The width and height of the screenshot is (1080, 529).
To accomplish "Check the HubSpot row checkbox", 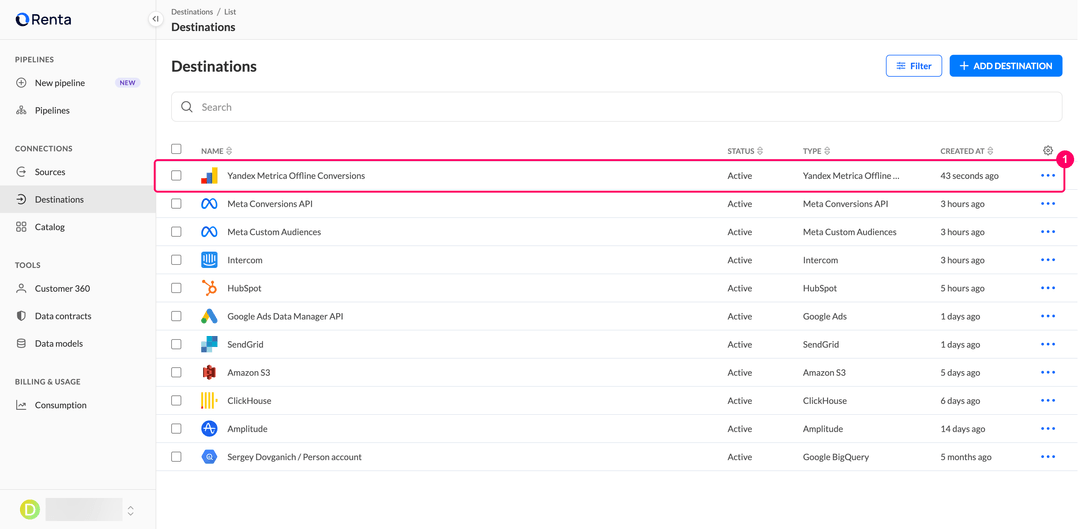I will 176,288.
